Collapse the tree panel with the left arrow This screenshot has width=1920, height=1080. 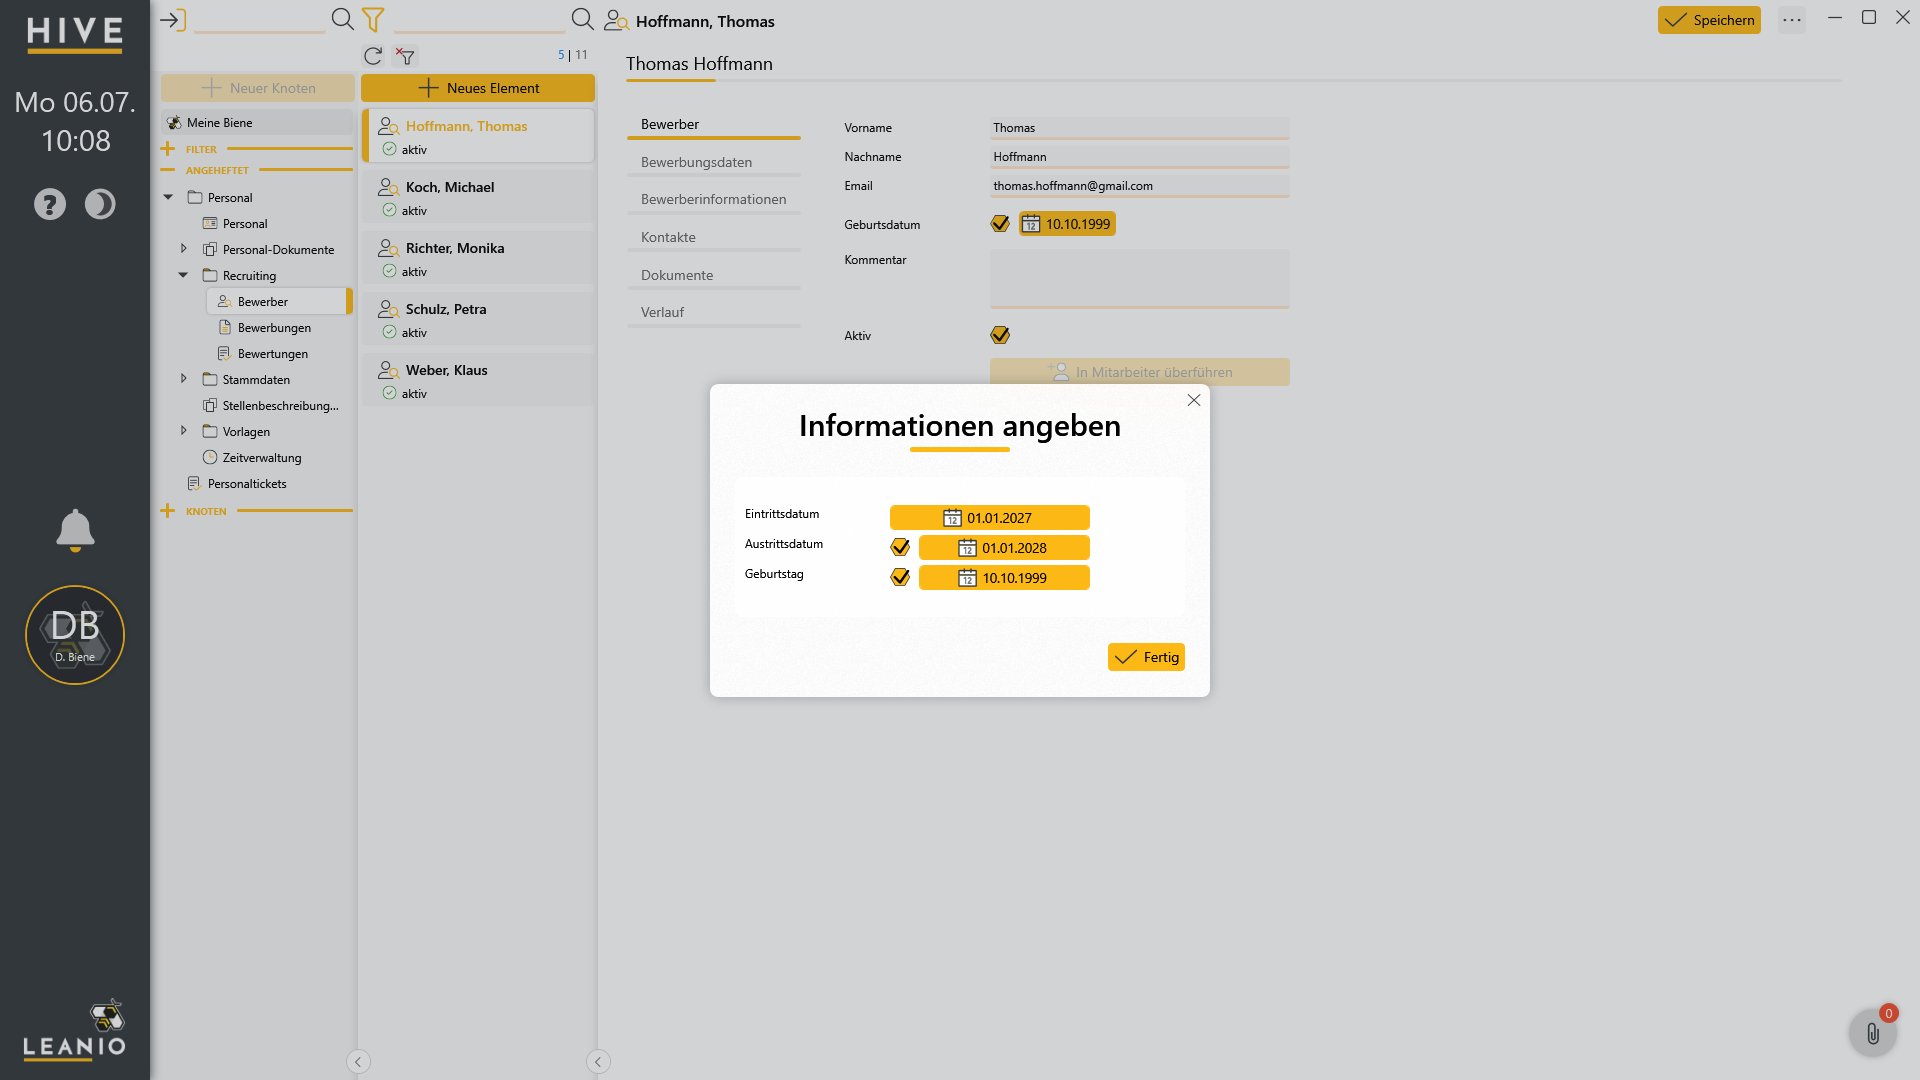[358, 1062]
